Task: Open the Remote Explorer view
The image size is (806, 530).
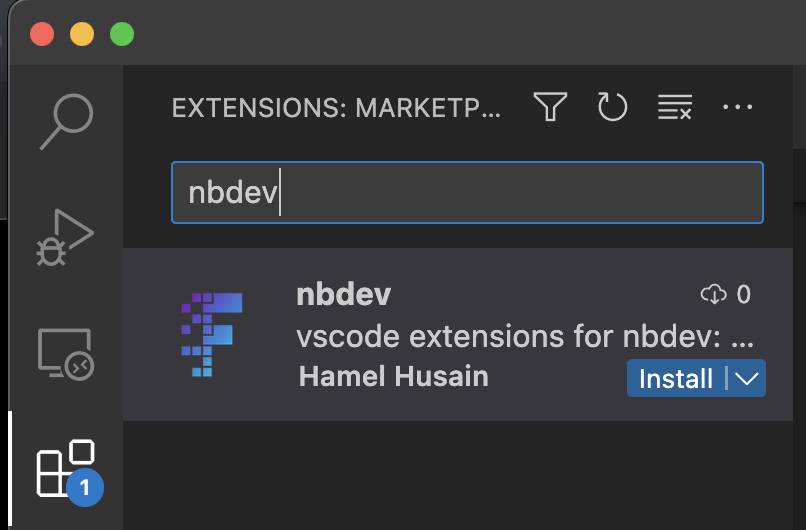Action: tap(66, 353)
